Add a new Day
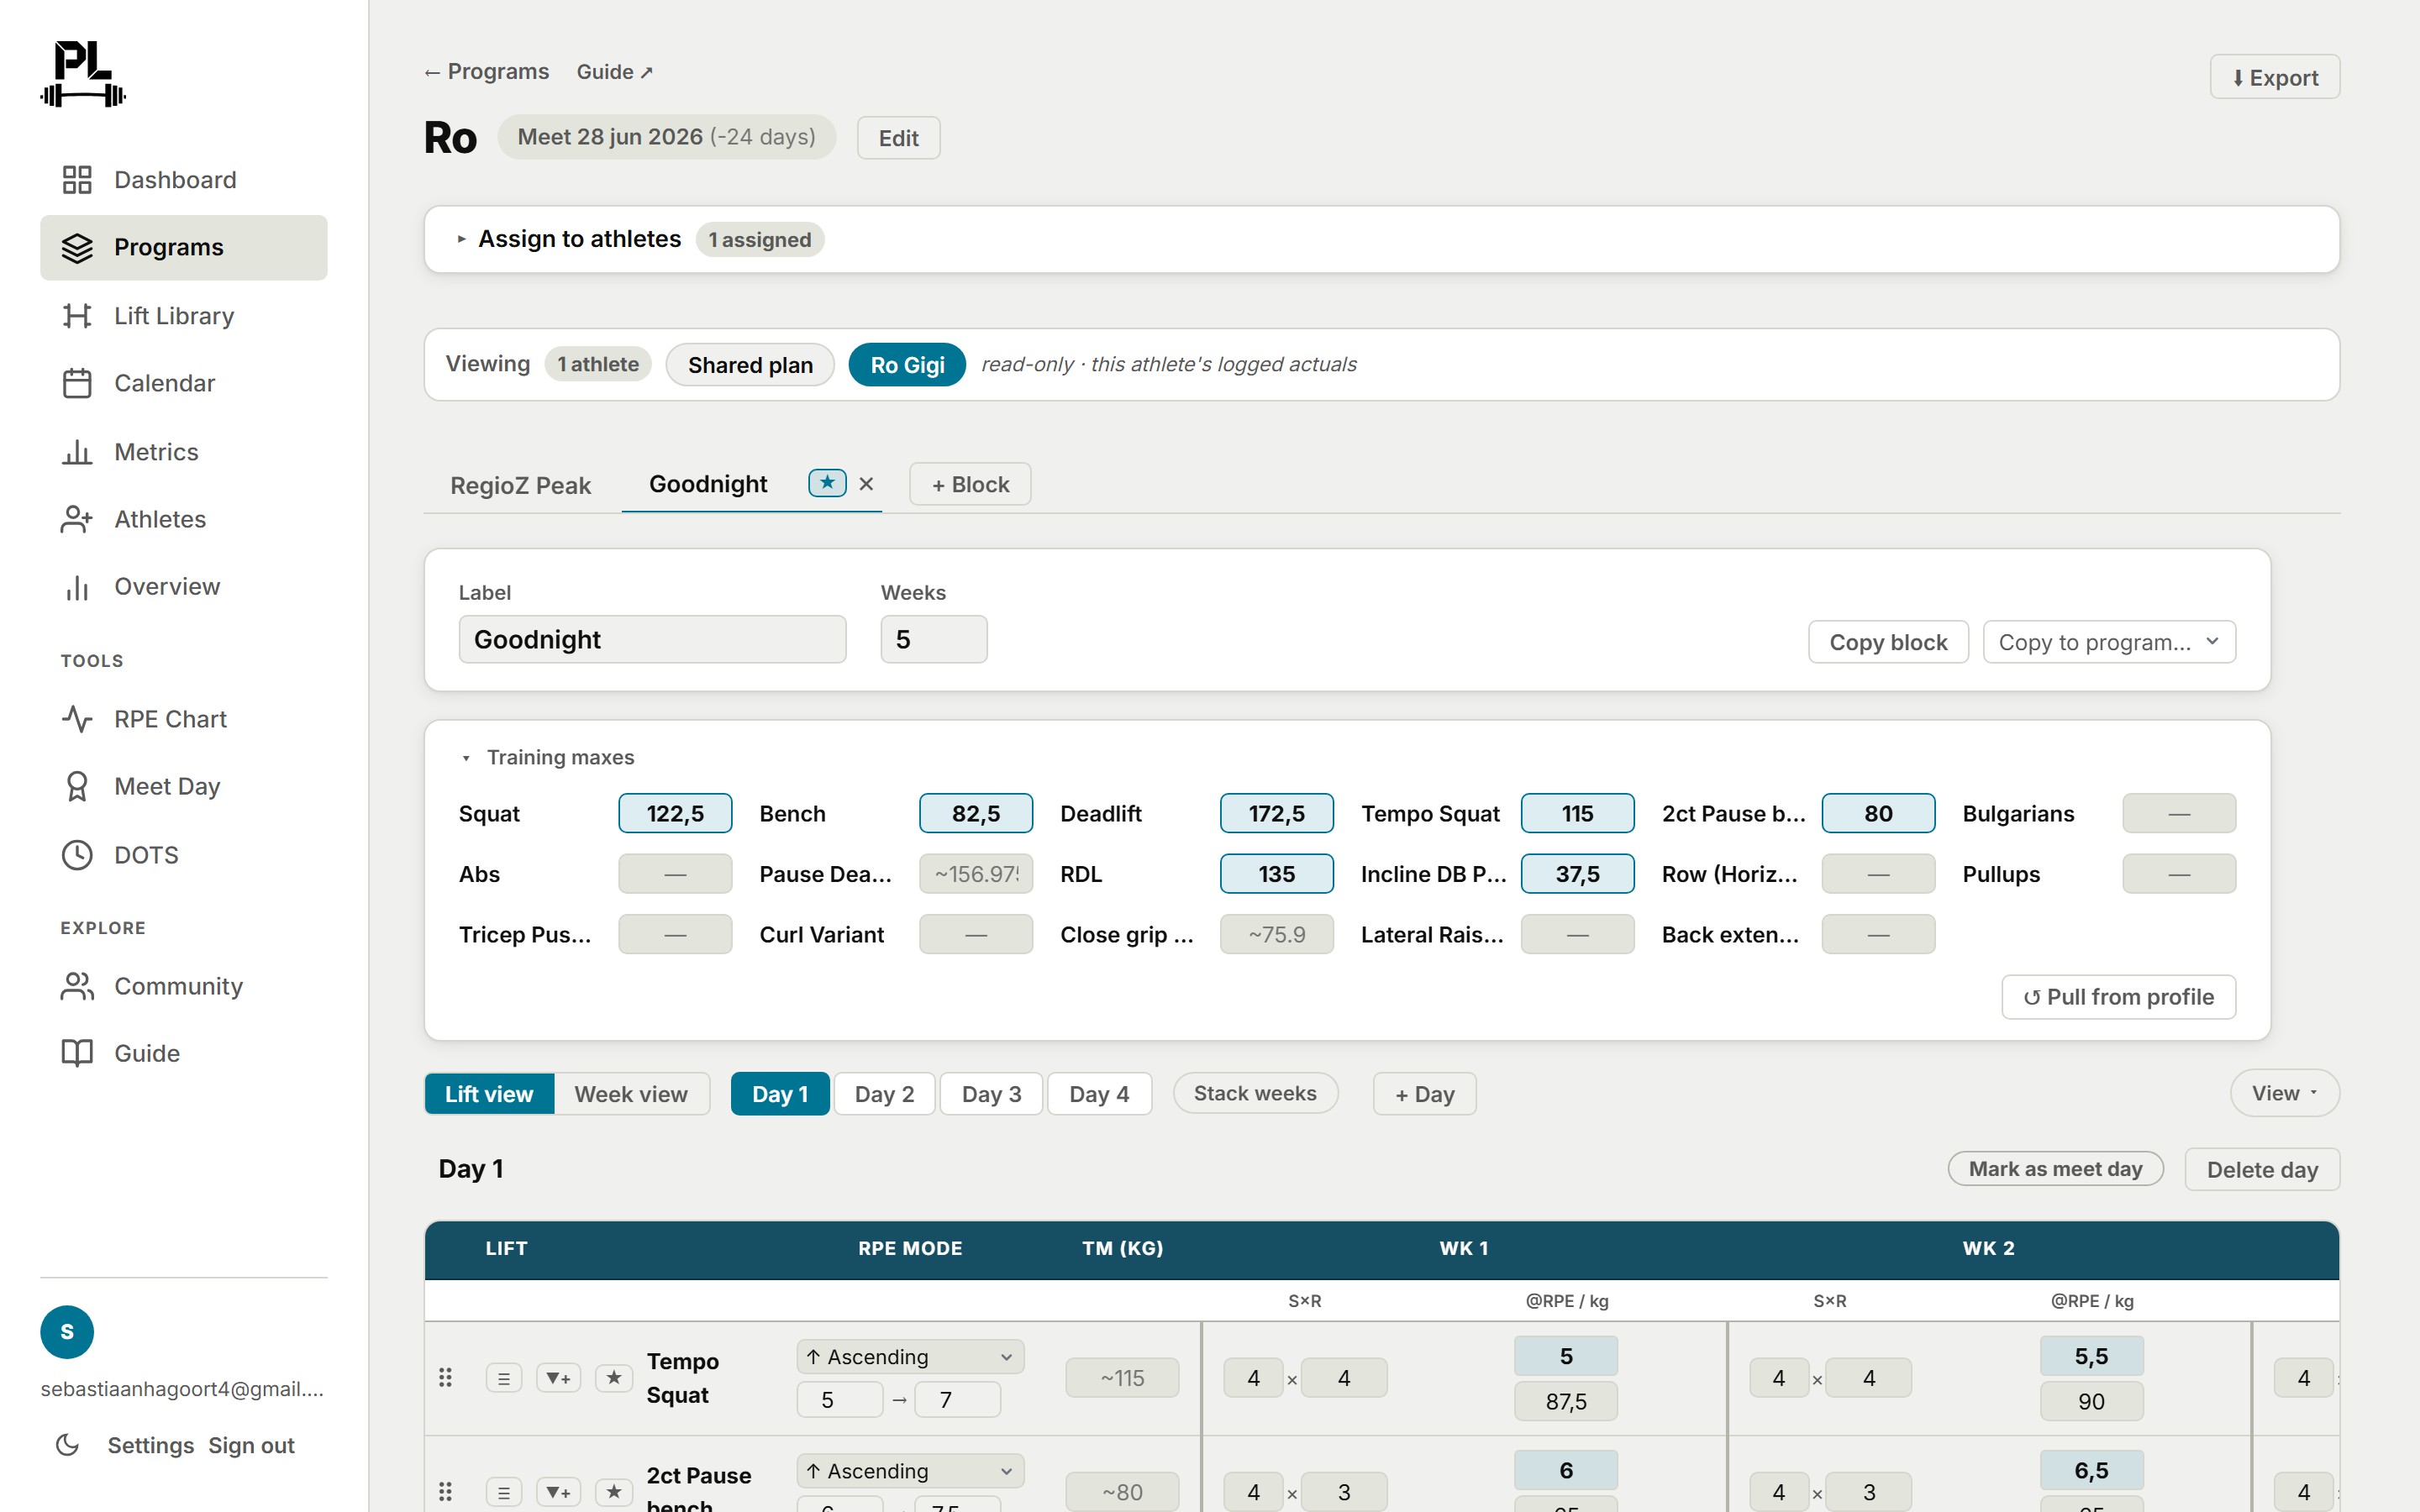 1424,1094
